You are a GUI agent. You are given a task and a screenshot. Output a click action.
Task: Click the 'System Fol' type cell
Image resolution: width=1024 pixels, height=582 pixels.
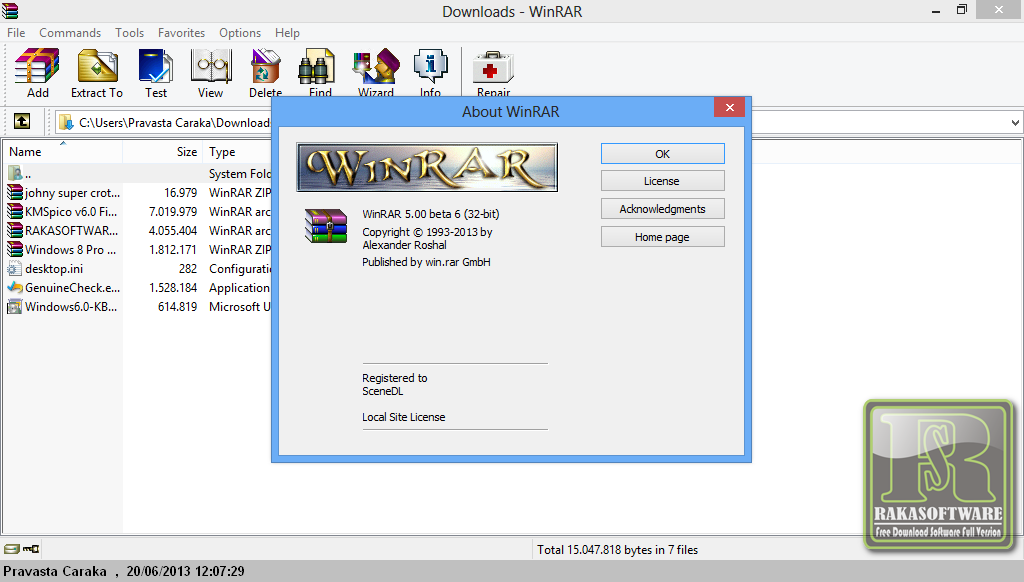point(240,174)
